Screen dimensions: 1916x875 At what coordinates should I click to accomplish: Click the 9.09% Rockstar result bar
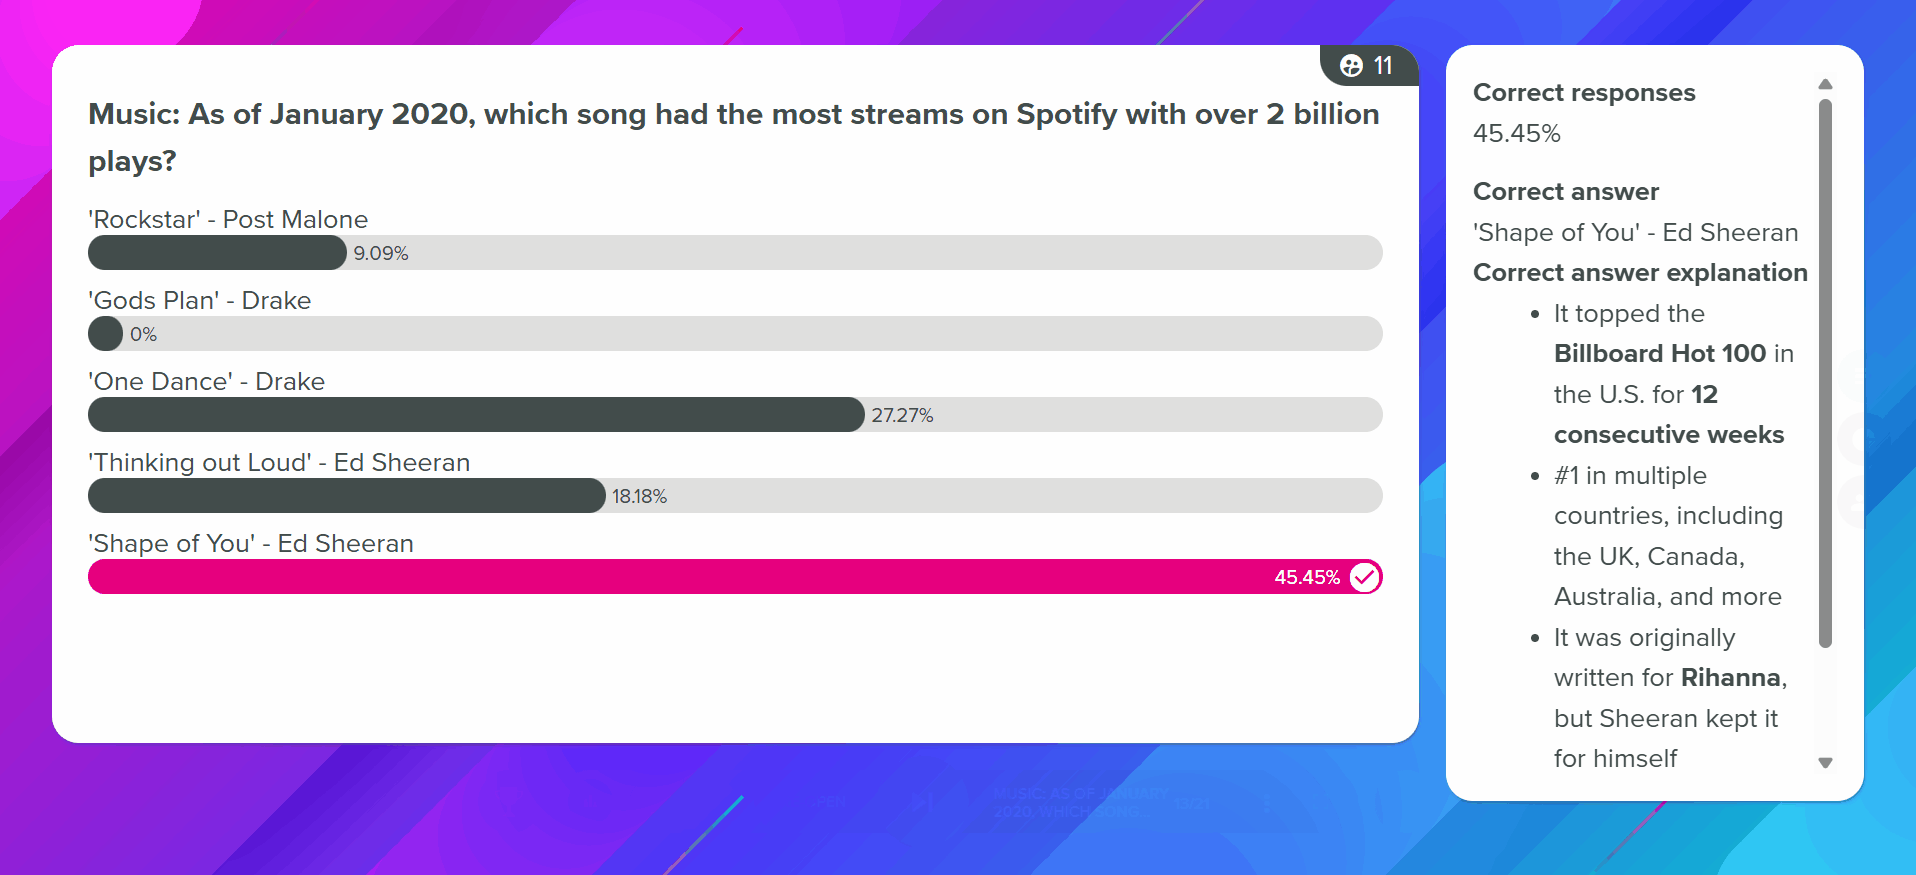[217, 253]
